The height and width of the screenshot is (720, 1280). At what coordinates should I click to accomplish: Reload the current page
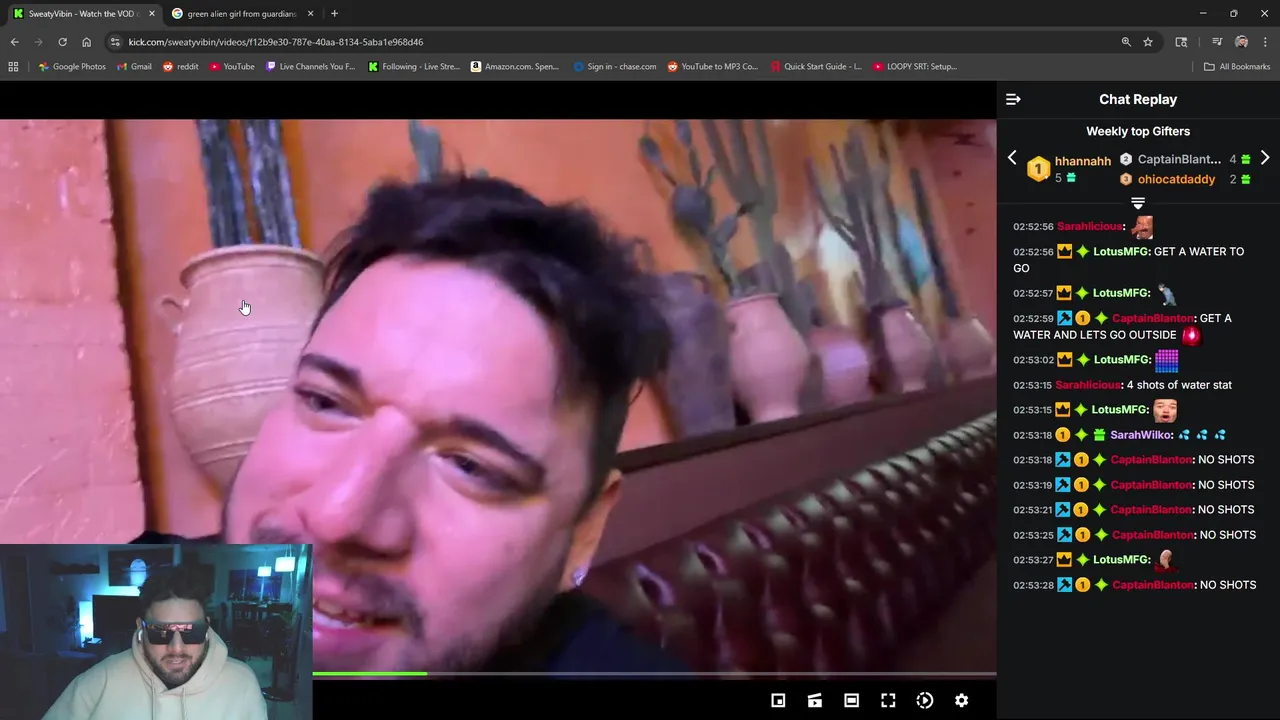(62, 42)
